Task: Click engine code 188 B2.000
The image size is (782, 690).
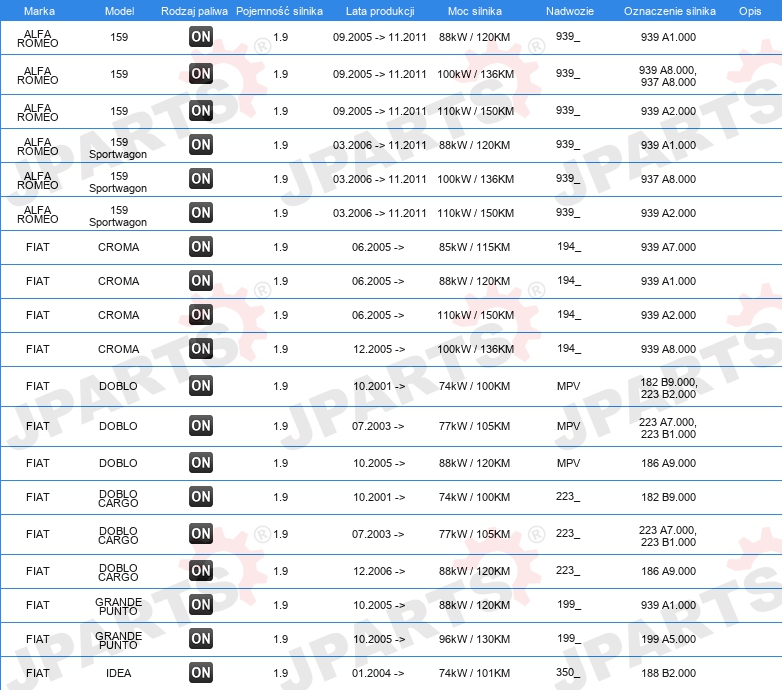Action: (x=668, y=673)
